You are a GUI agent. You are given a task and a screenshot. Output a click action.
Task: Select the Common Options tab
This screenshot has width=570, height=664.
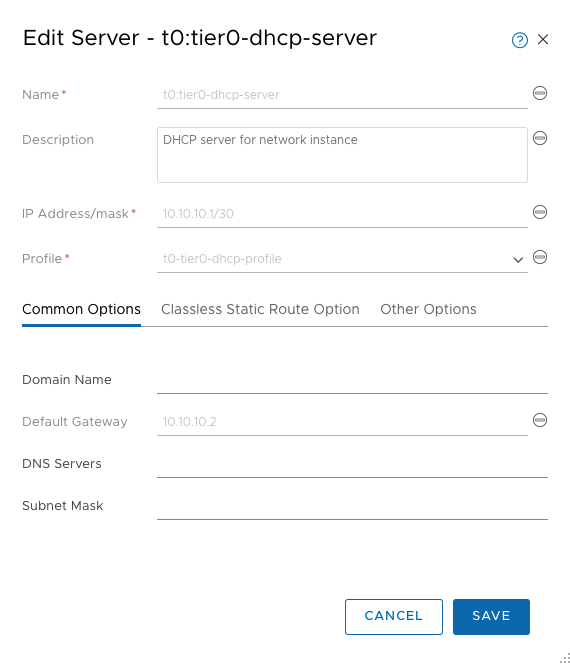click(81, 310)
